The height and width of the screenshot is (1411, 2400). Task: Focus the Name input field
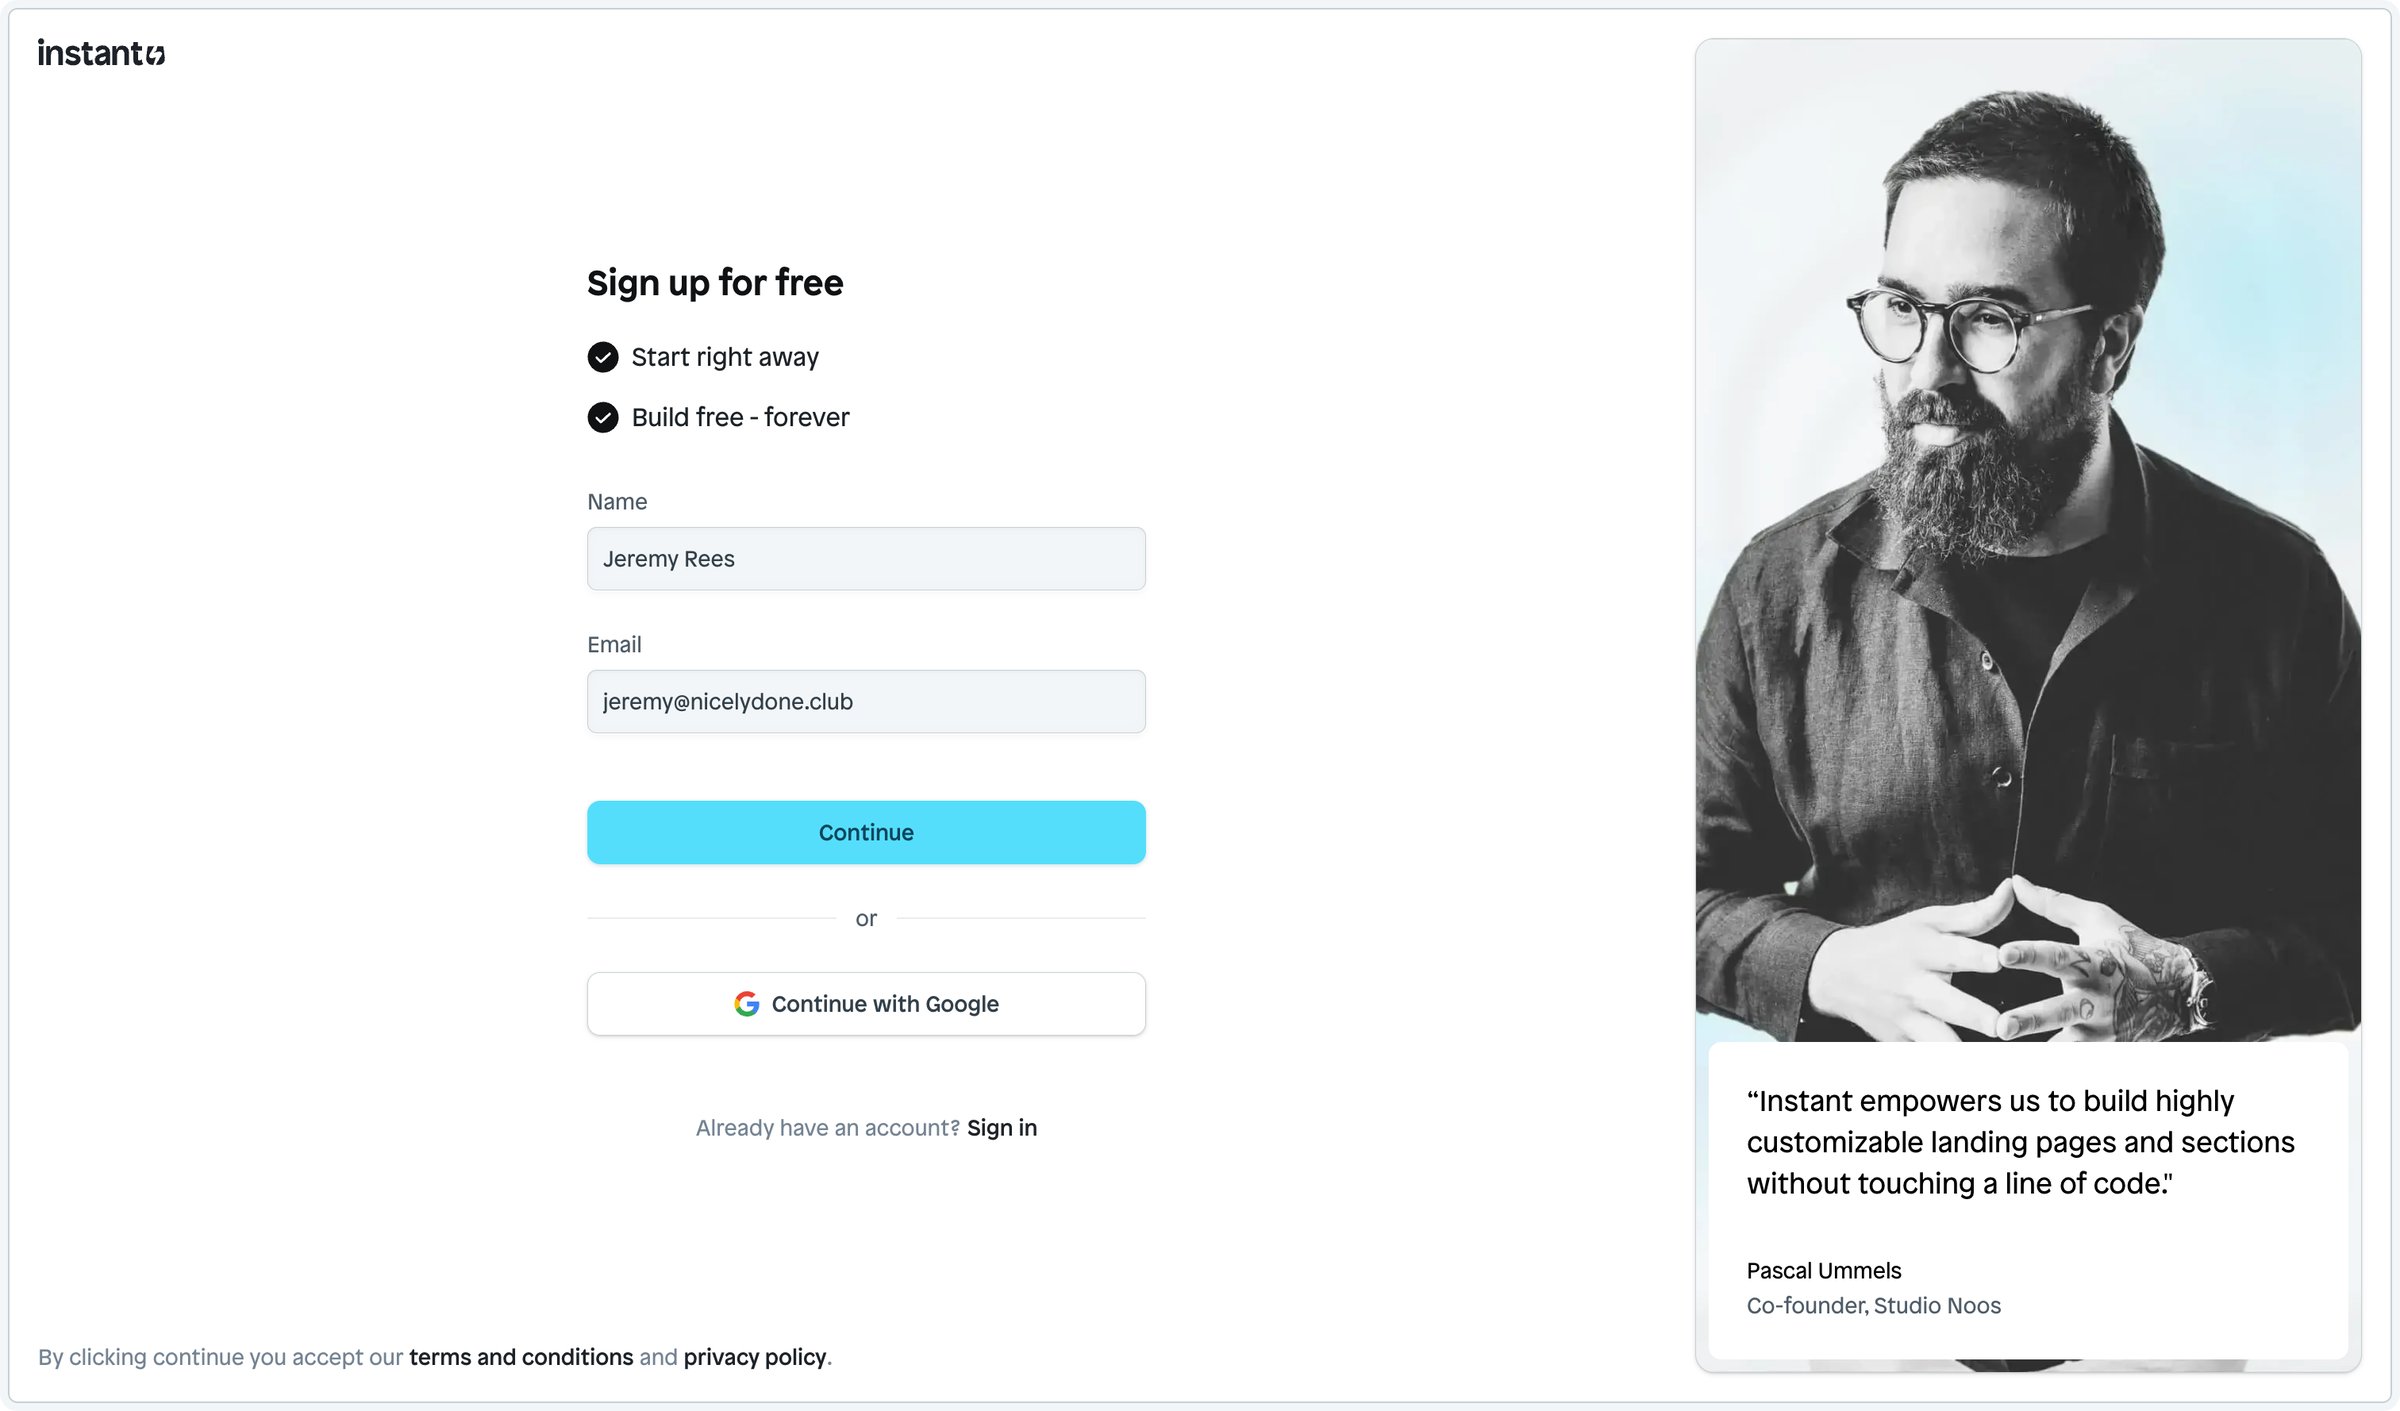pyautogui.click(x=866, y=559)
